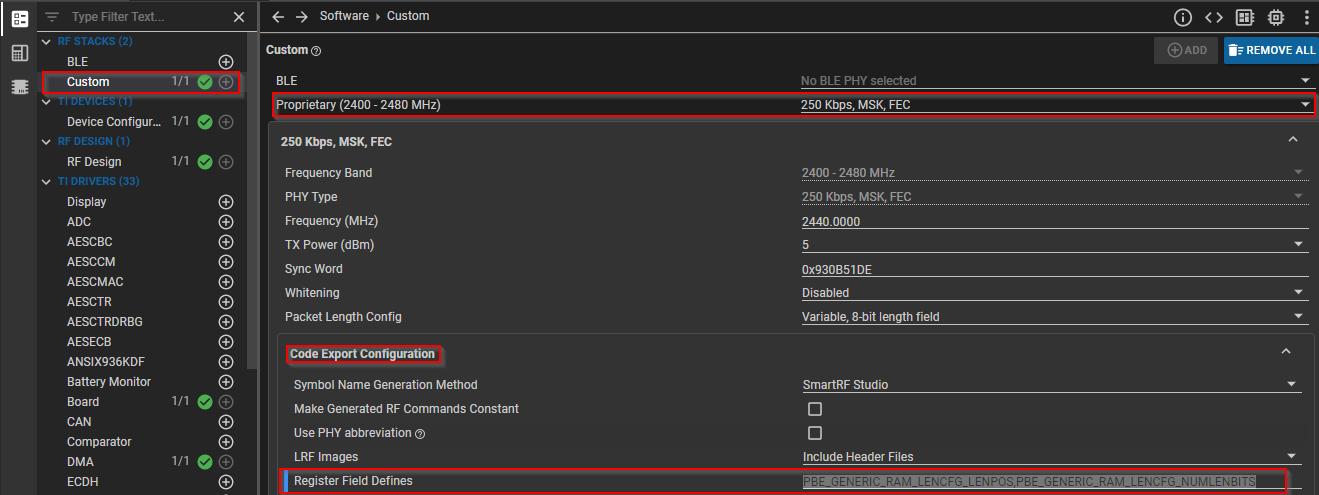1319x495 pixels.
Task: Open the configuration view sidebar icon
Action: tap(19, 19)
